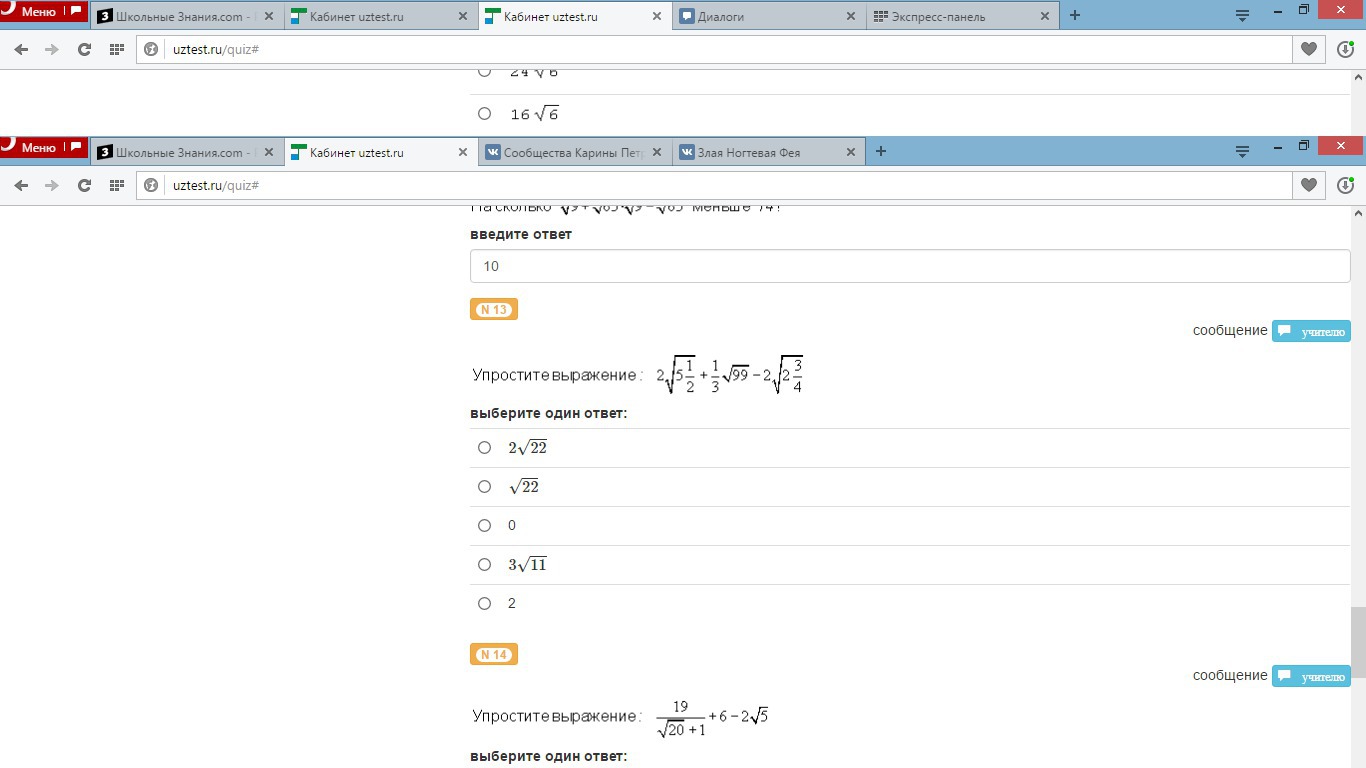Add new tab next to Экспресс-панель tab

pos(1075,16)
